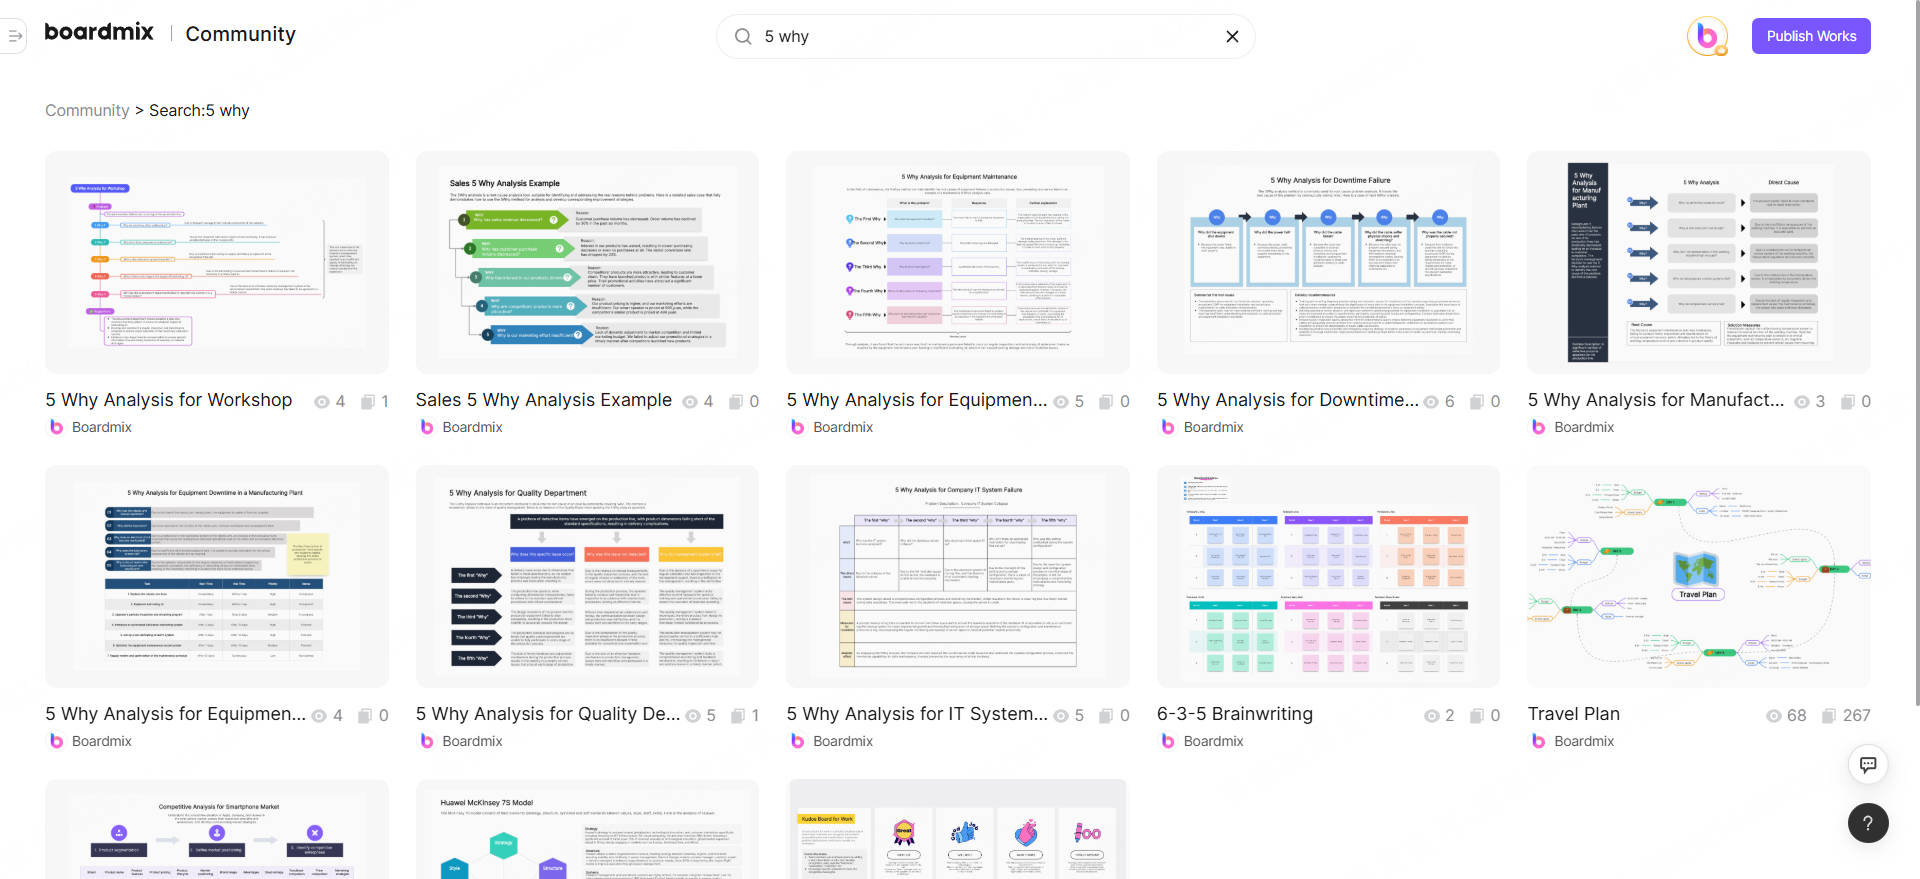The width and height of the screenshot is (1920, 879).
Task: Open the user profile avatar
Action: tap(1706, 36)
